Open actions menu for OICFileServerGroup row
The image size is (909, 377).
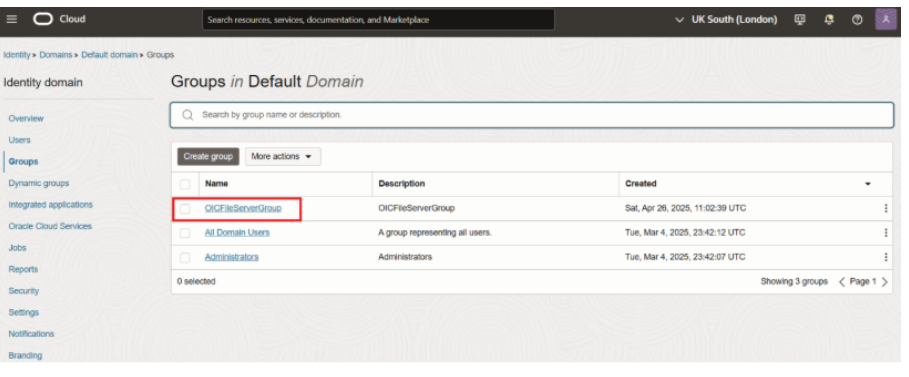click(885, 208)
